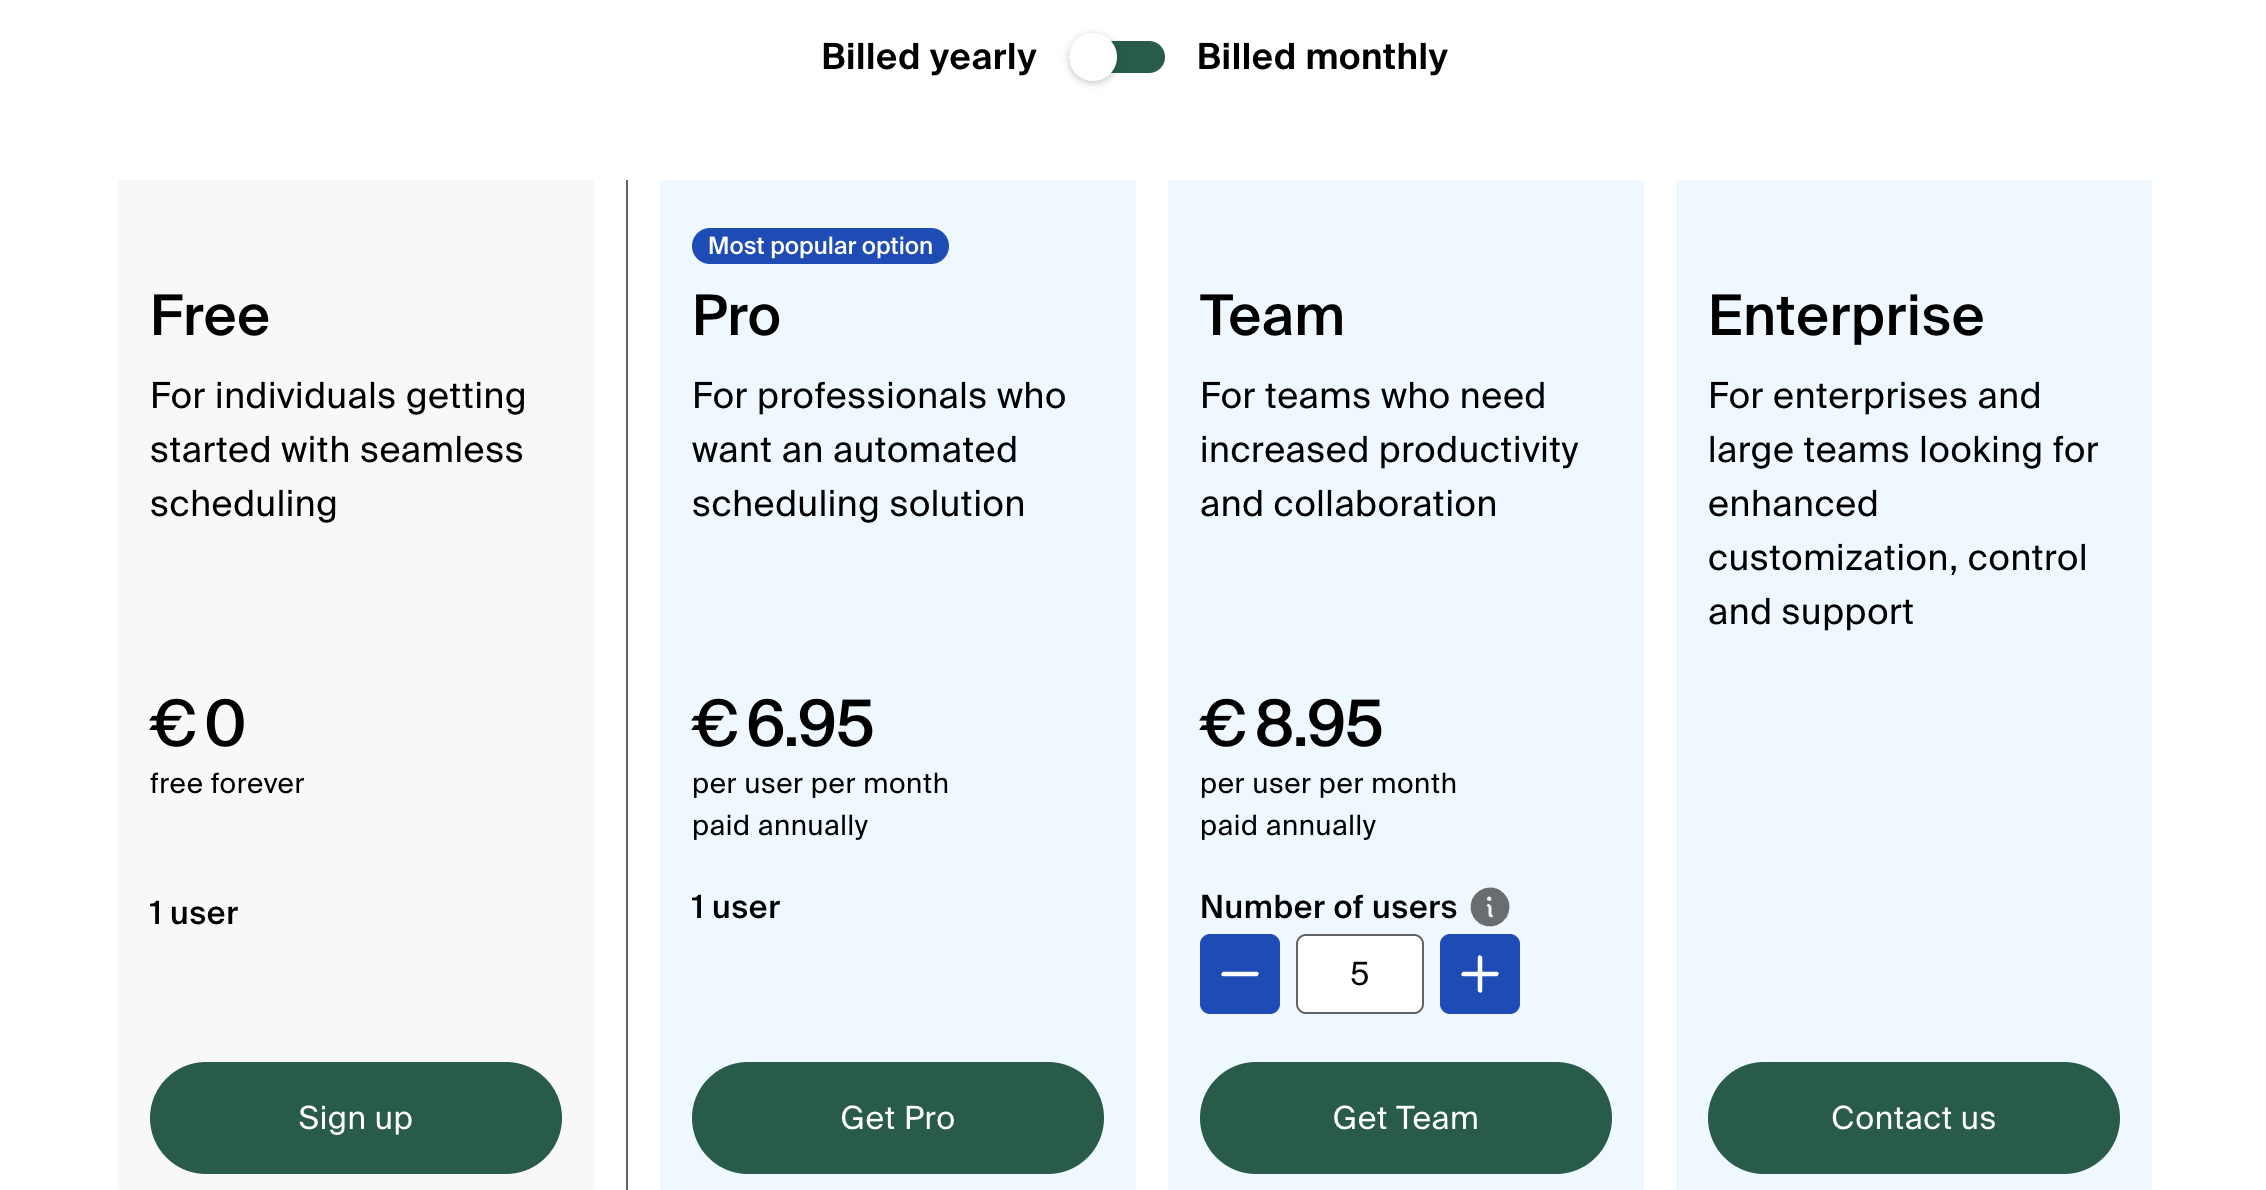Decrease user count with the minus button
The height and width of the screenshot is (1190, 2266).
(1239, 973)
